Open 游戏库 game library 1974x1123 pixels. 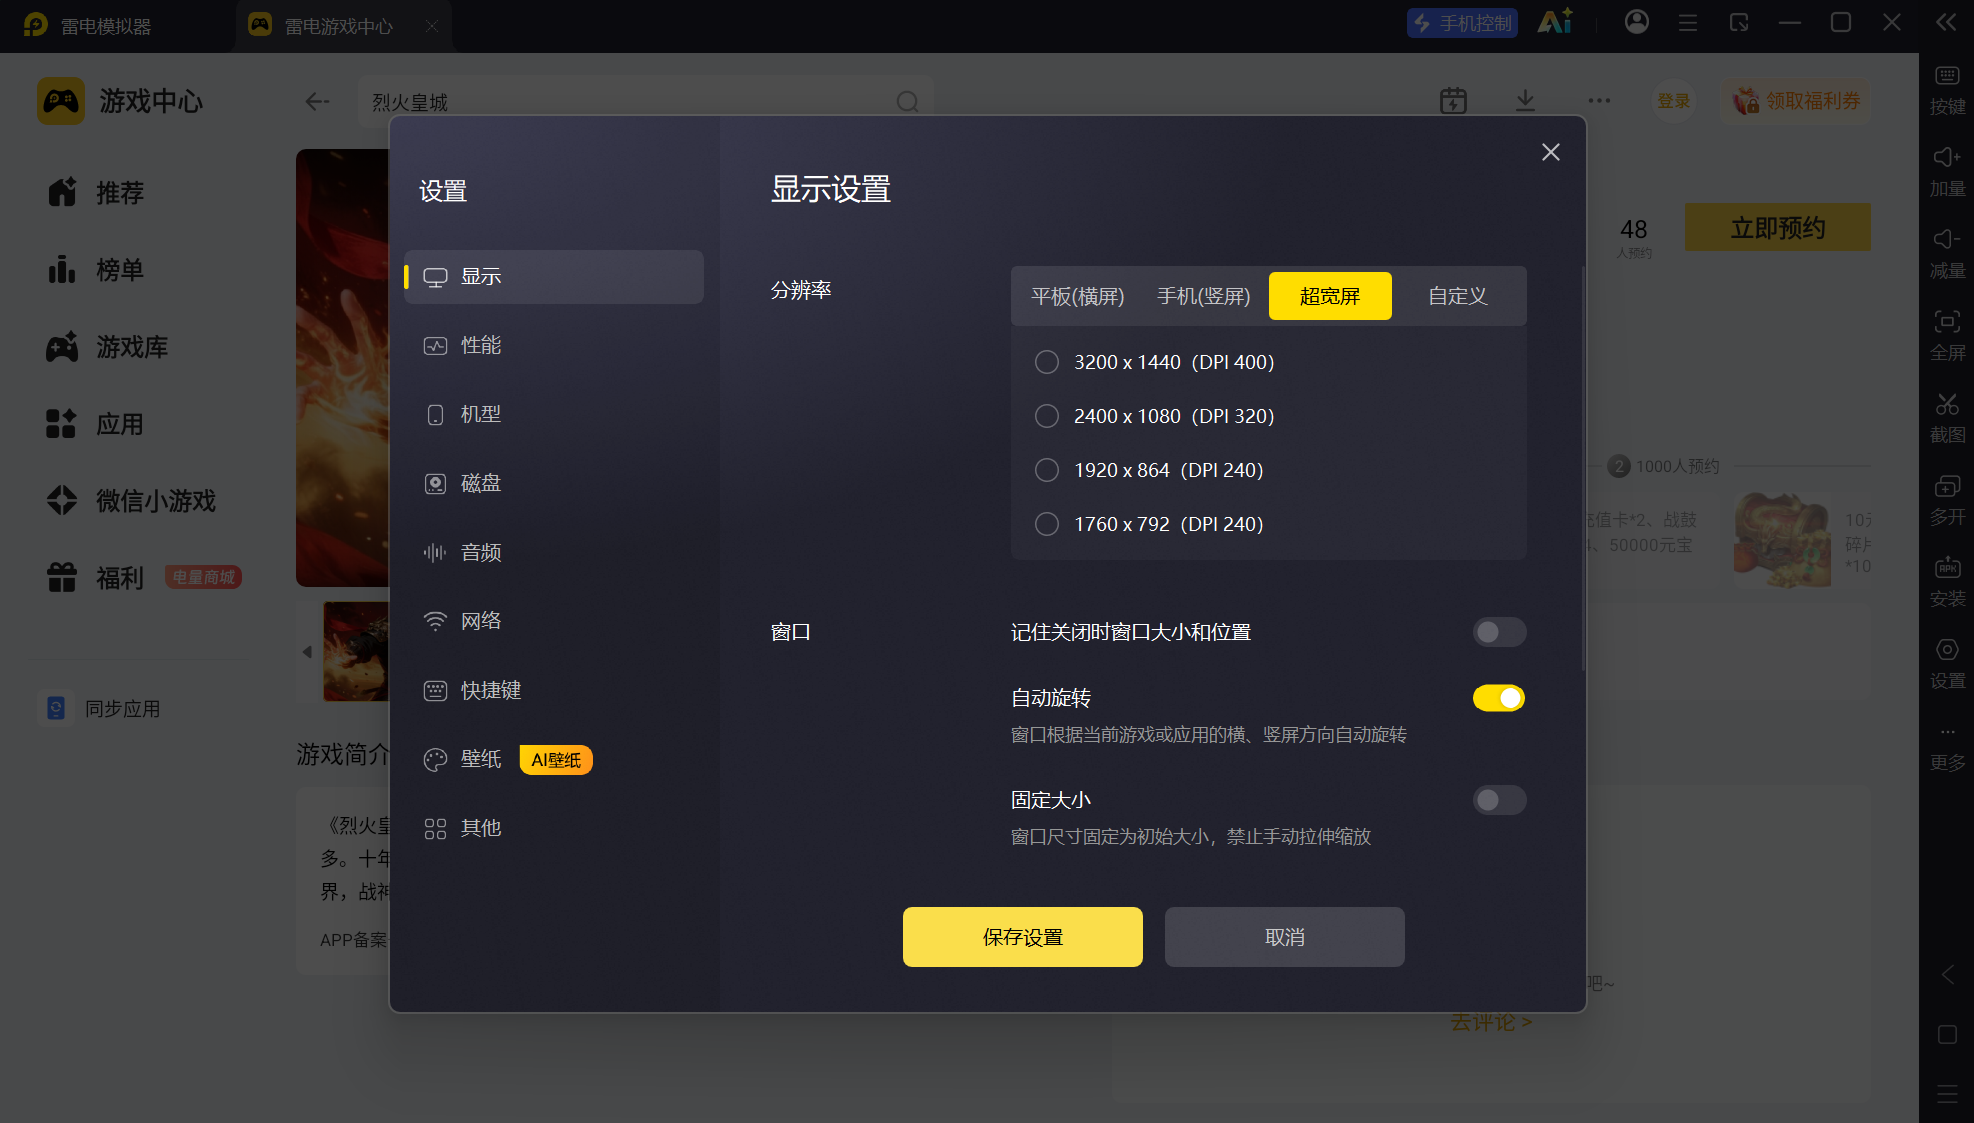click(108, 347)
